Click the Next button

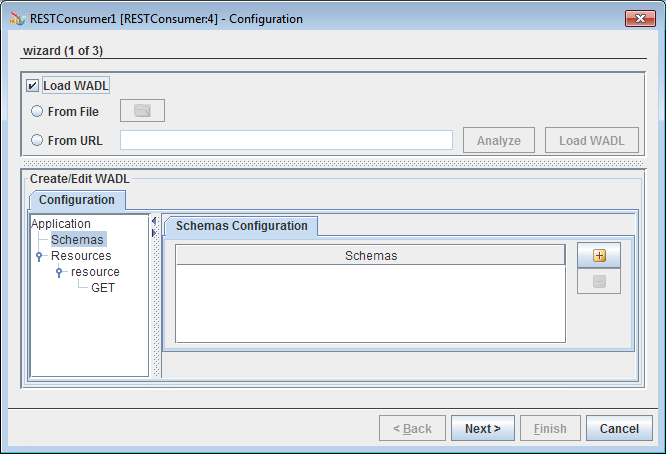[483, 429]
